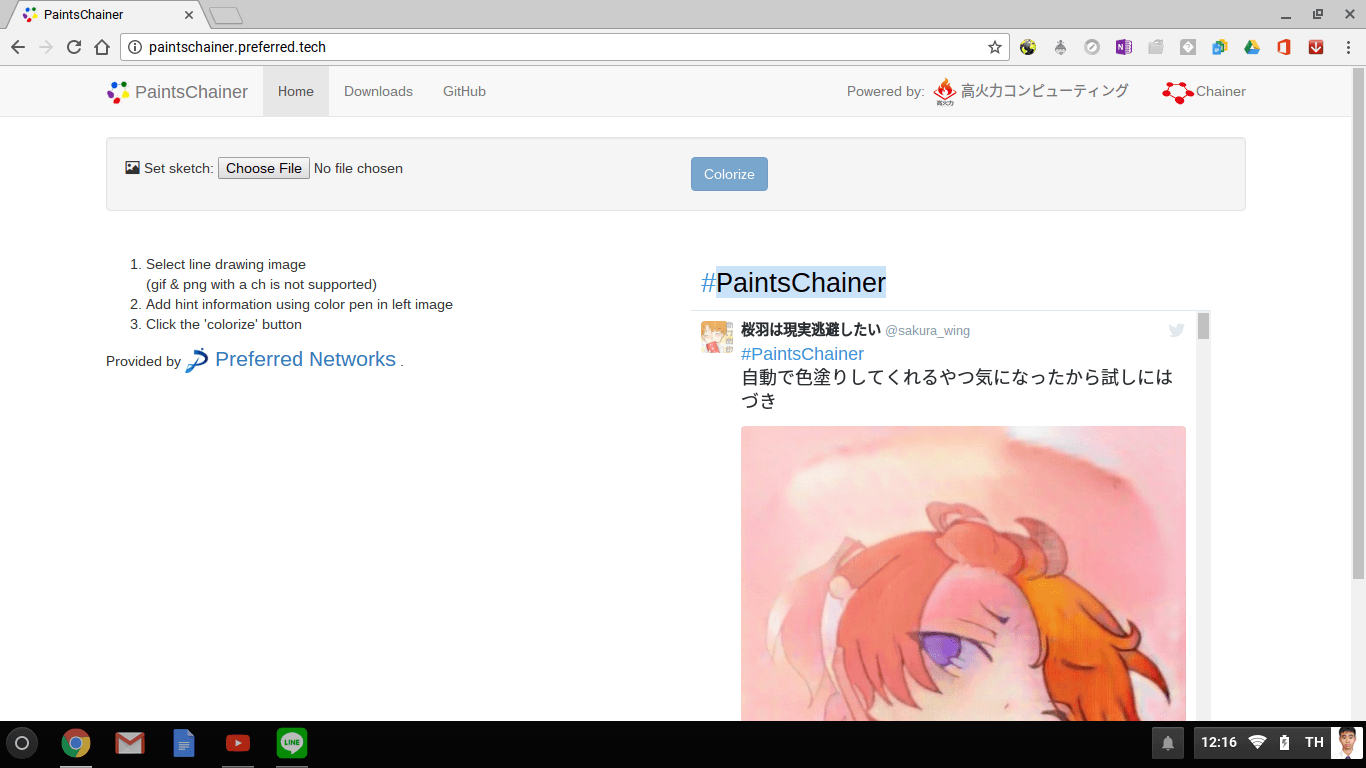This screenshot has width=1366, height=768.
Task: Go to the browser home page
Action: pos(102,47)
